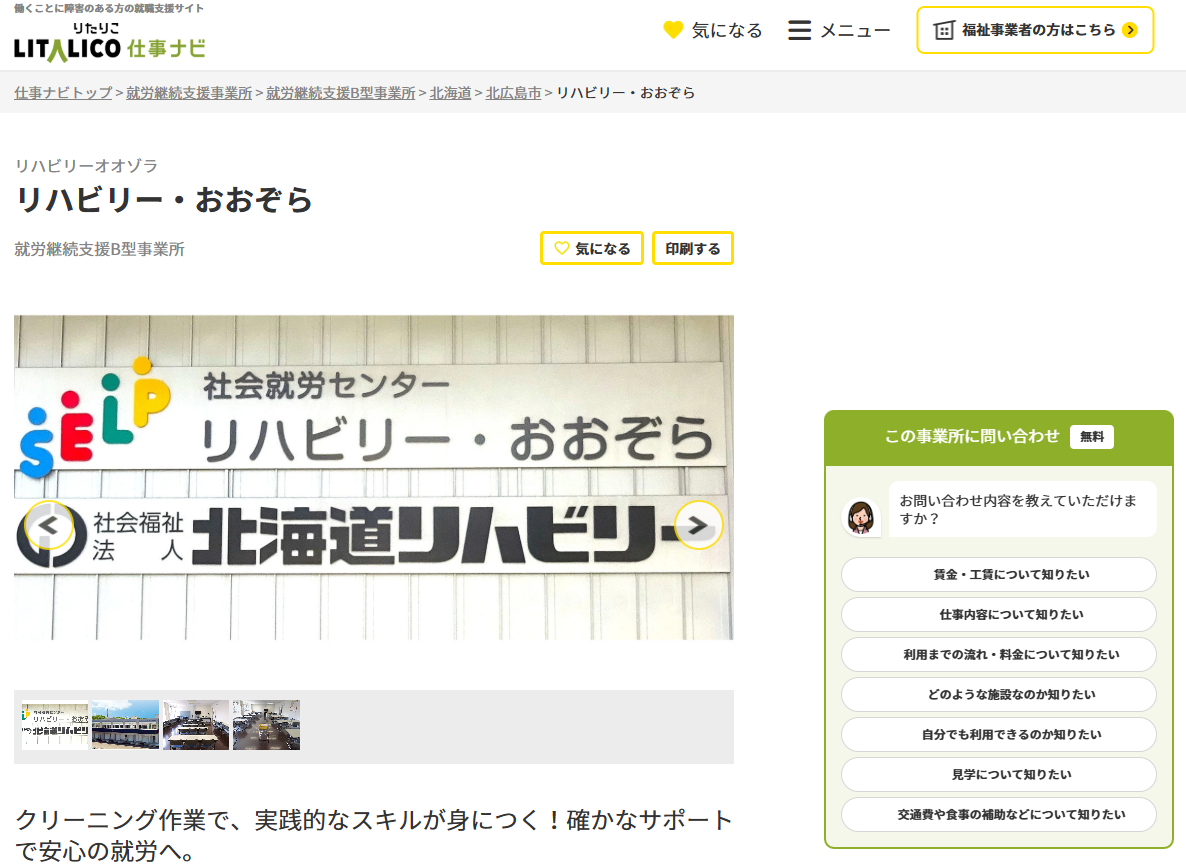Image resolution: width=1186 pixels, height=864 pixels.
Task: Select the third thumbnail of workroom
Action: coord(196,725)
